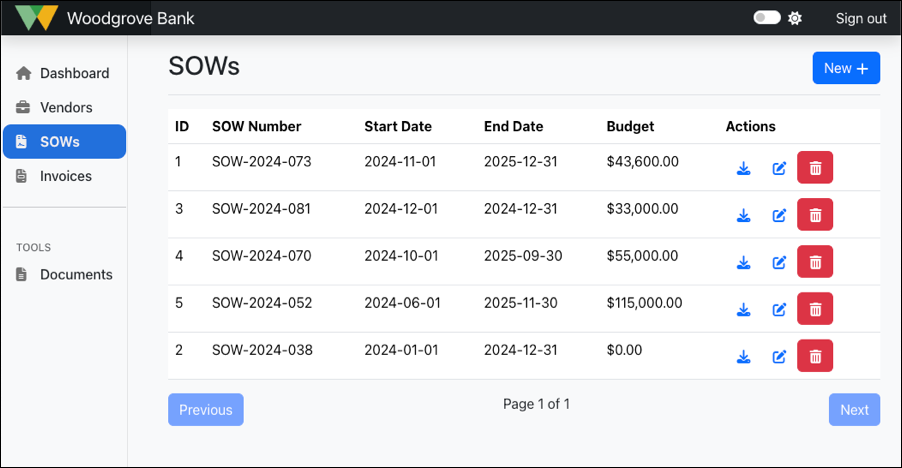Click the Woodgrove Bank logo

pos(37,18)
